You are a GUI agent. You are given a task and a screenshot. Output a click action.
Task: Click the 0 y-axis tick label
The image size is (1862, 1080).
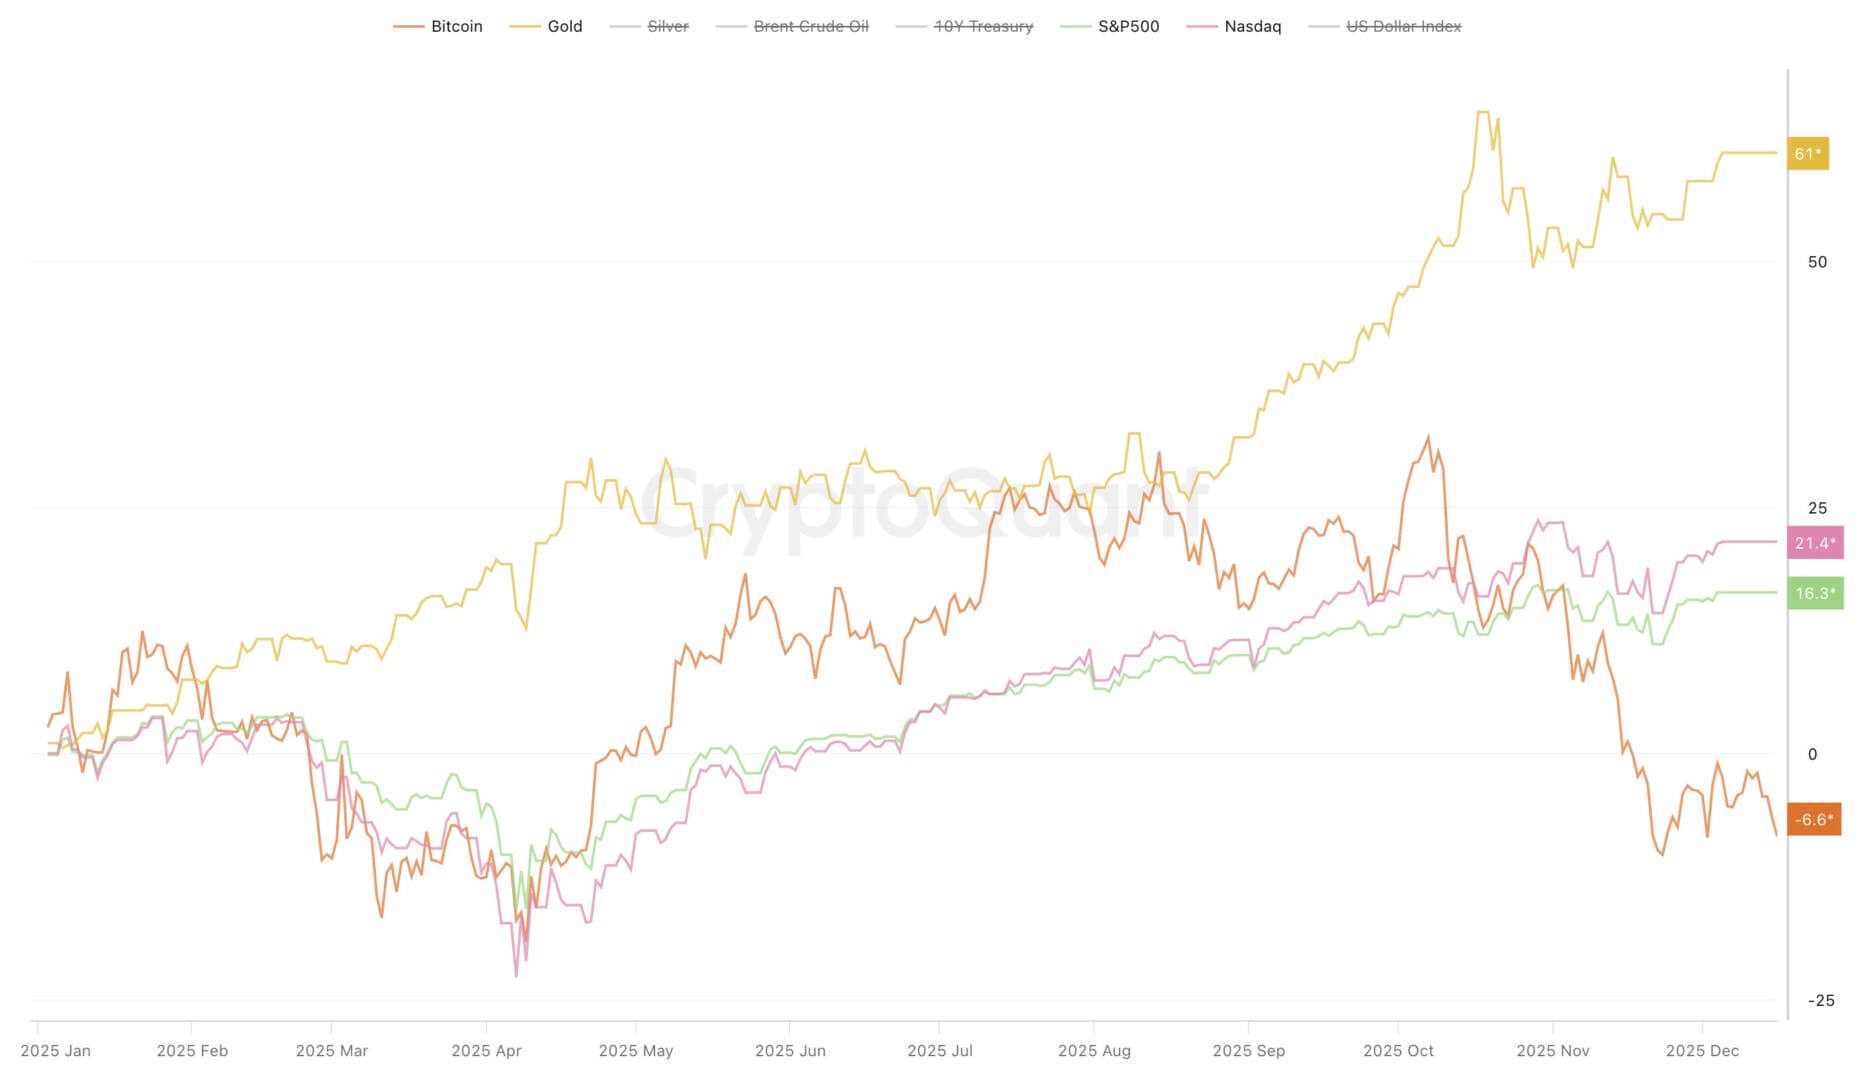[1812, 754]
